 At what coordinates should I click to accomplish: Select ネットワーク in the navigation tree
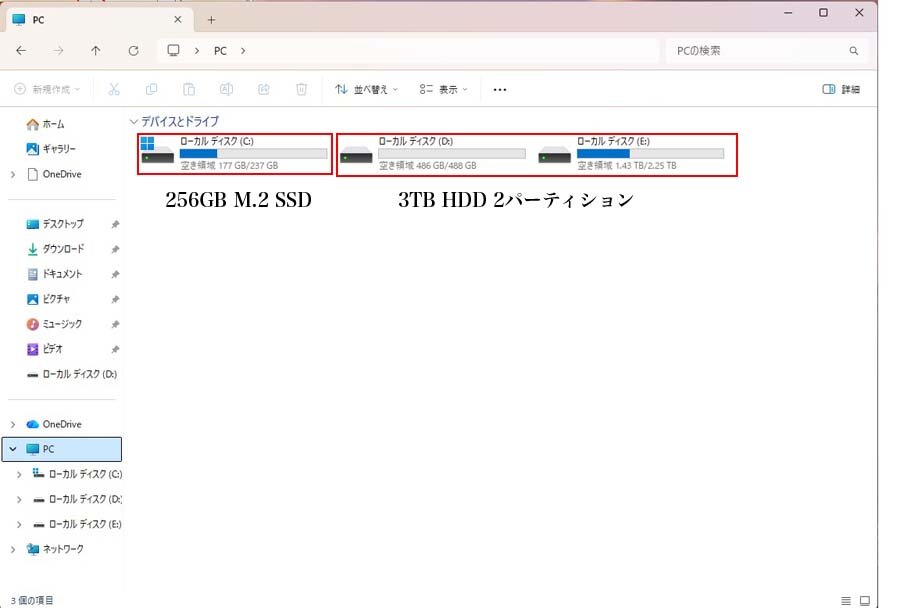(x=55, y=549)
